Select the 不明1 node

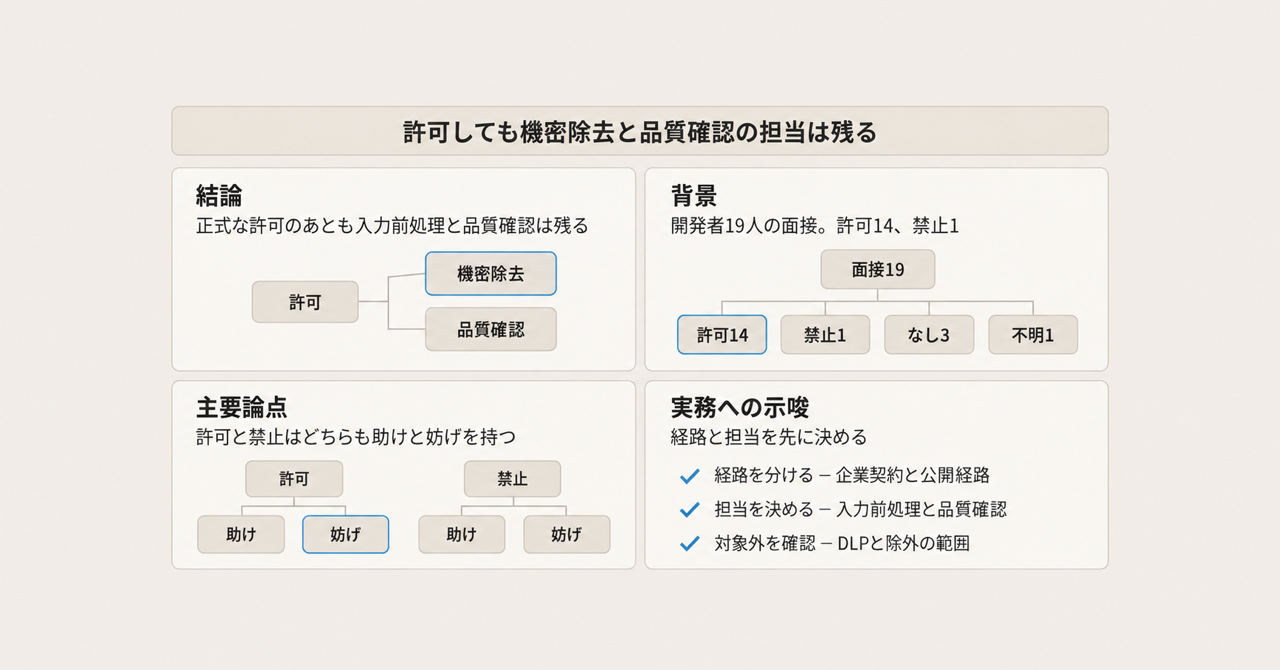[1033, 335]
